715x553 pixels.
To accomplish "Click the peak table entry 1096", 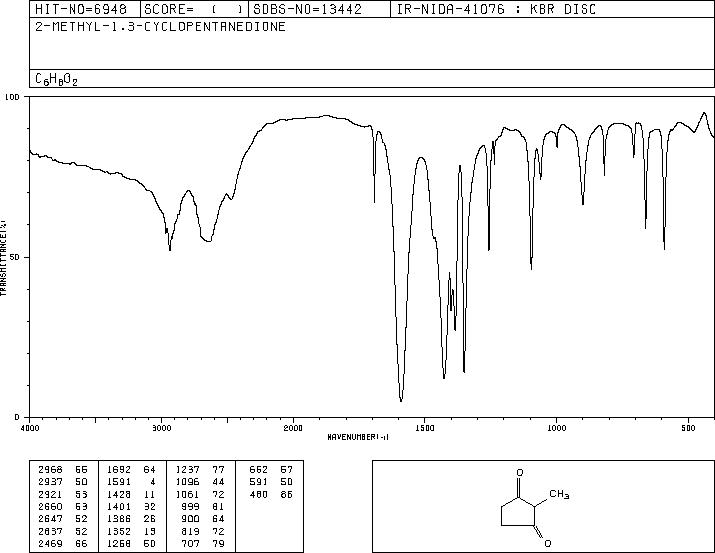I will (187, 481).
